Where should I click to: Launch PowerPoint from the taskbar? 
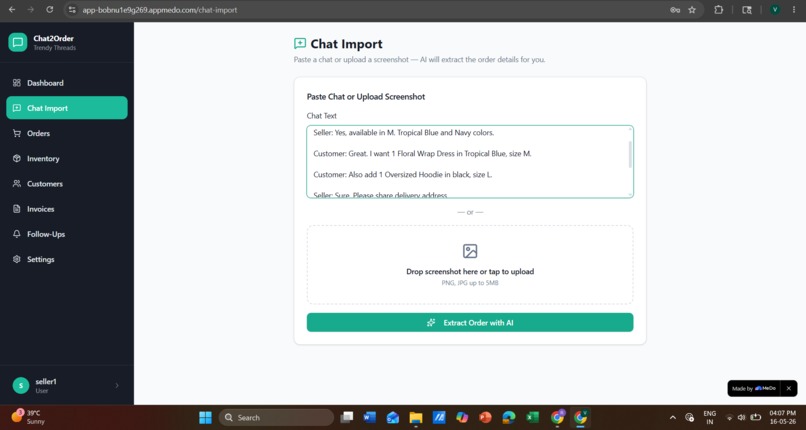point(485,418)
